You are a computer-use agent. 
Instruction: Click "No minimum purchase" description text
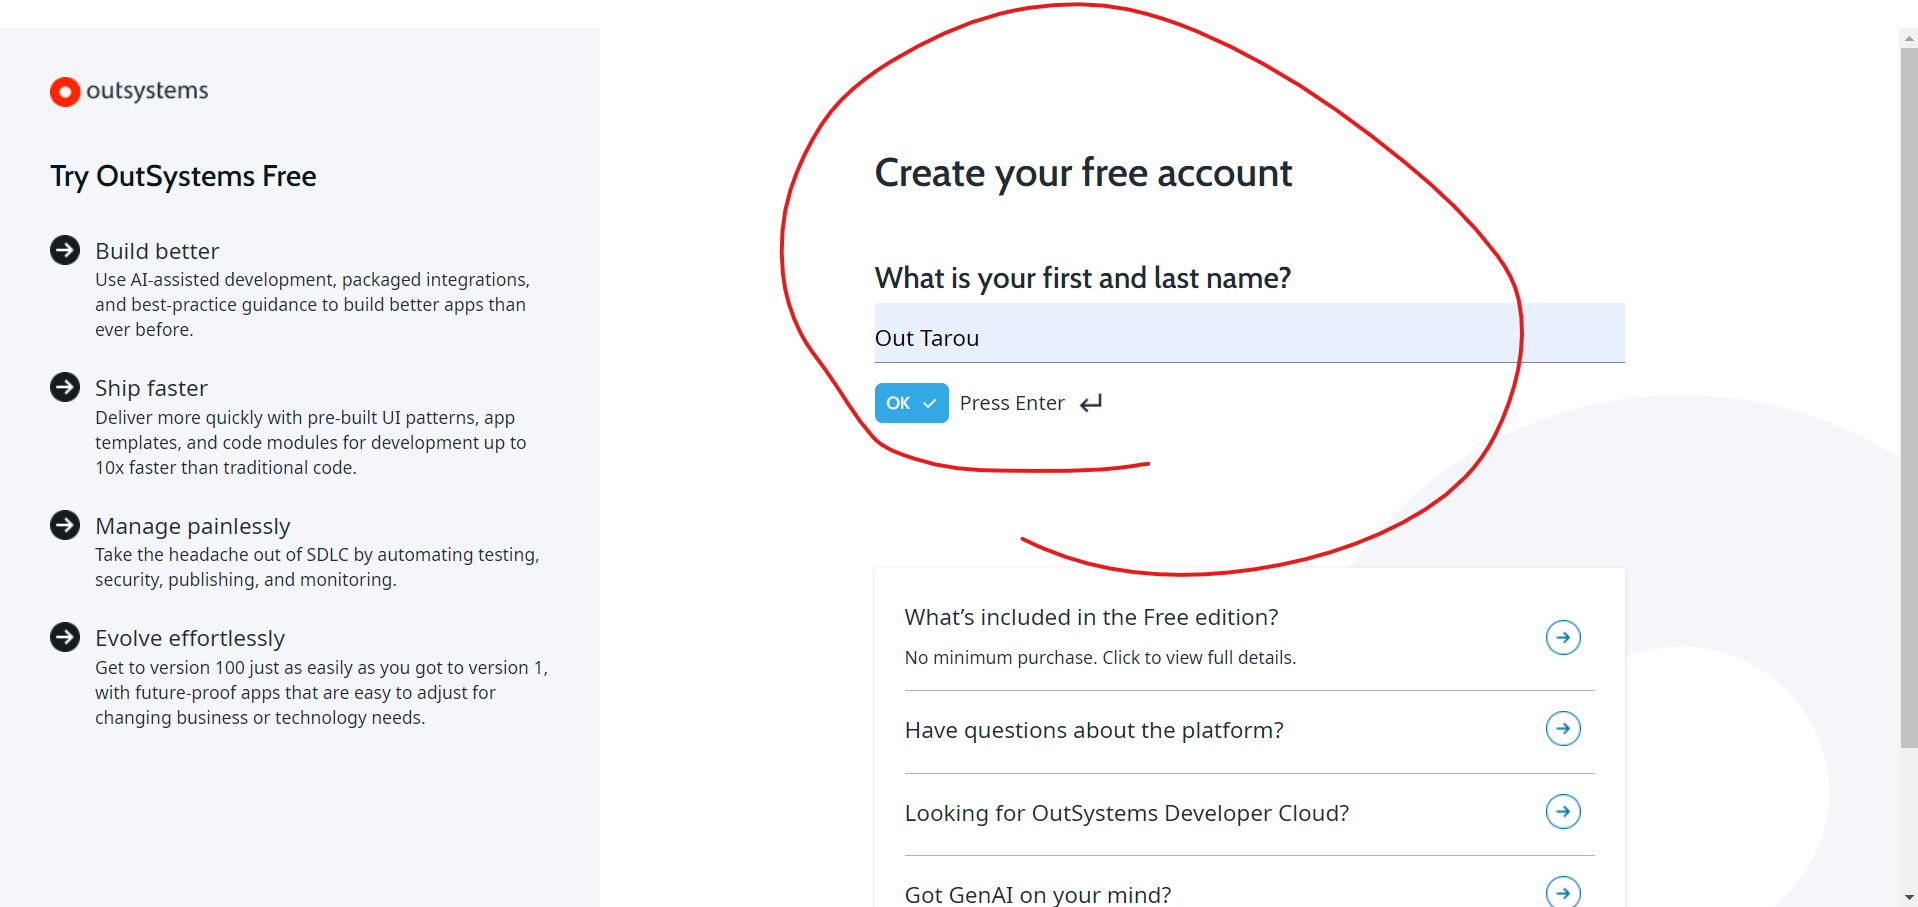tap(1100, 657)
